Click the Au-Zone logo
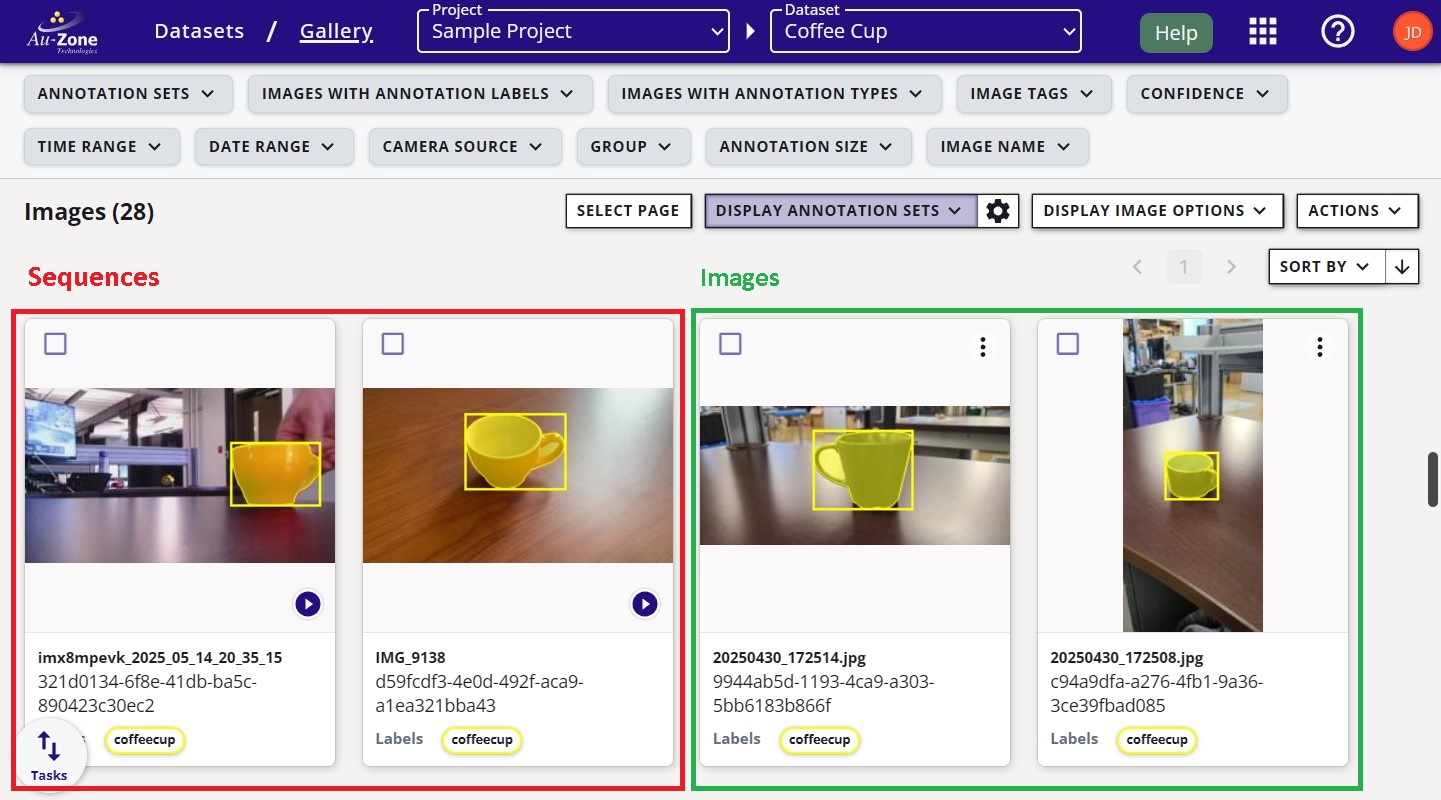1441x800 pixels. [x=62, y=30]
